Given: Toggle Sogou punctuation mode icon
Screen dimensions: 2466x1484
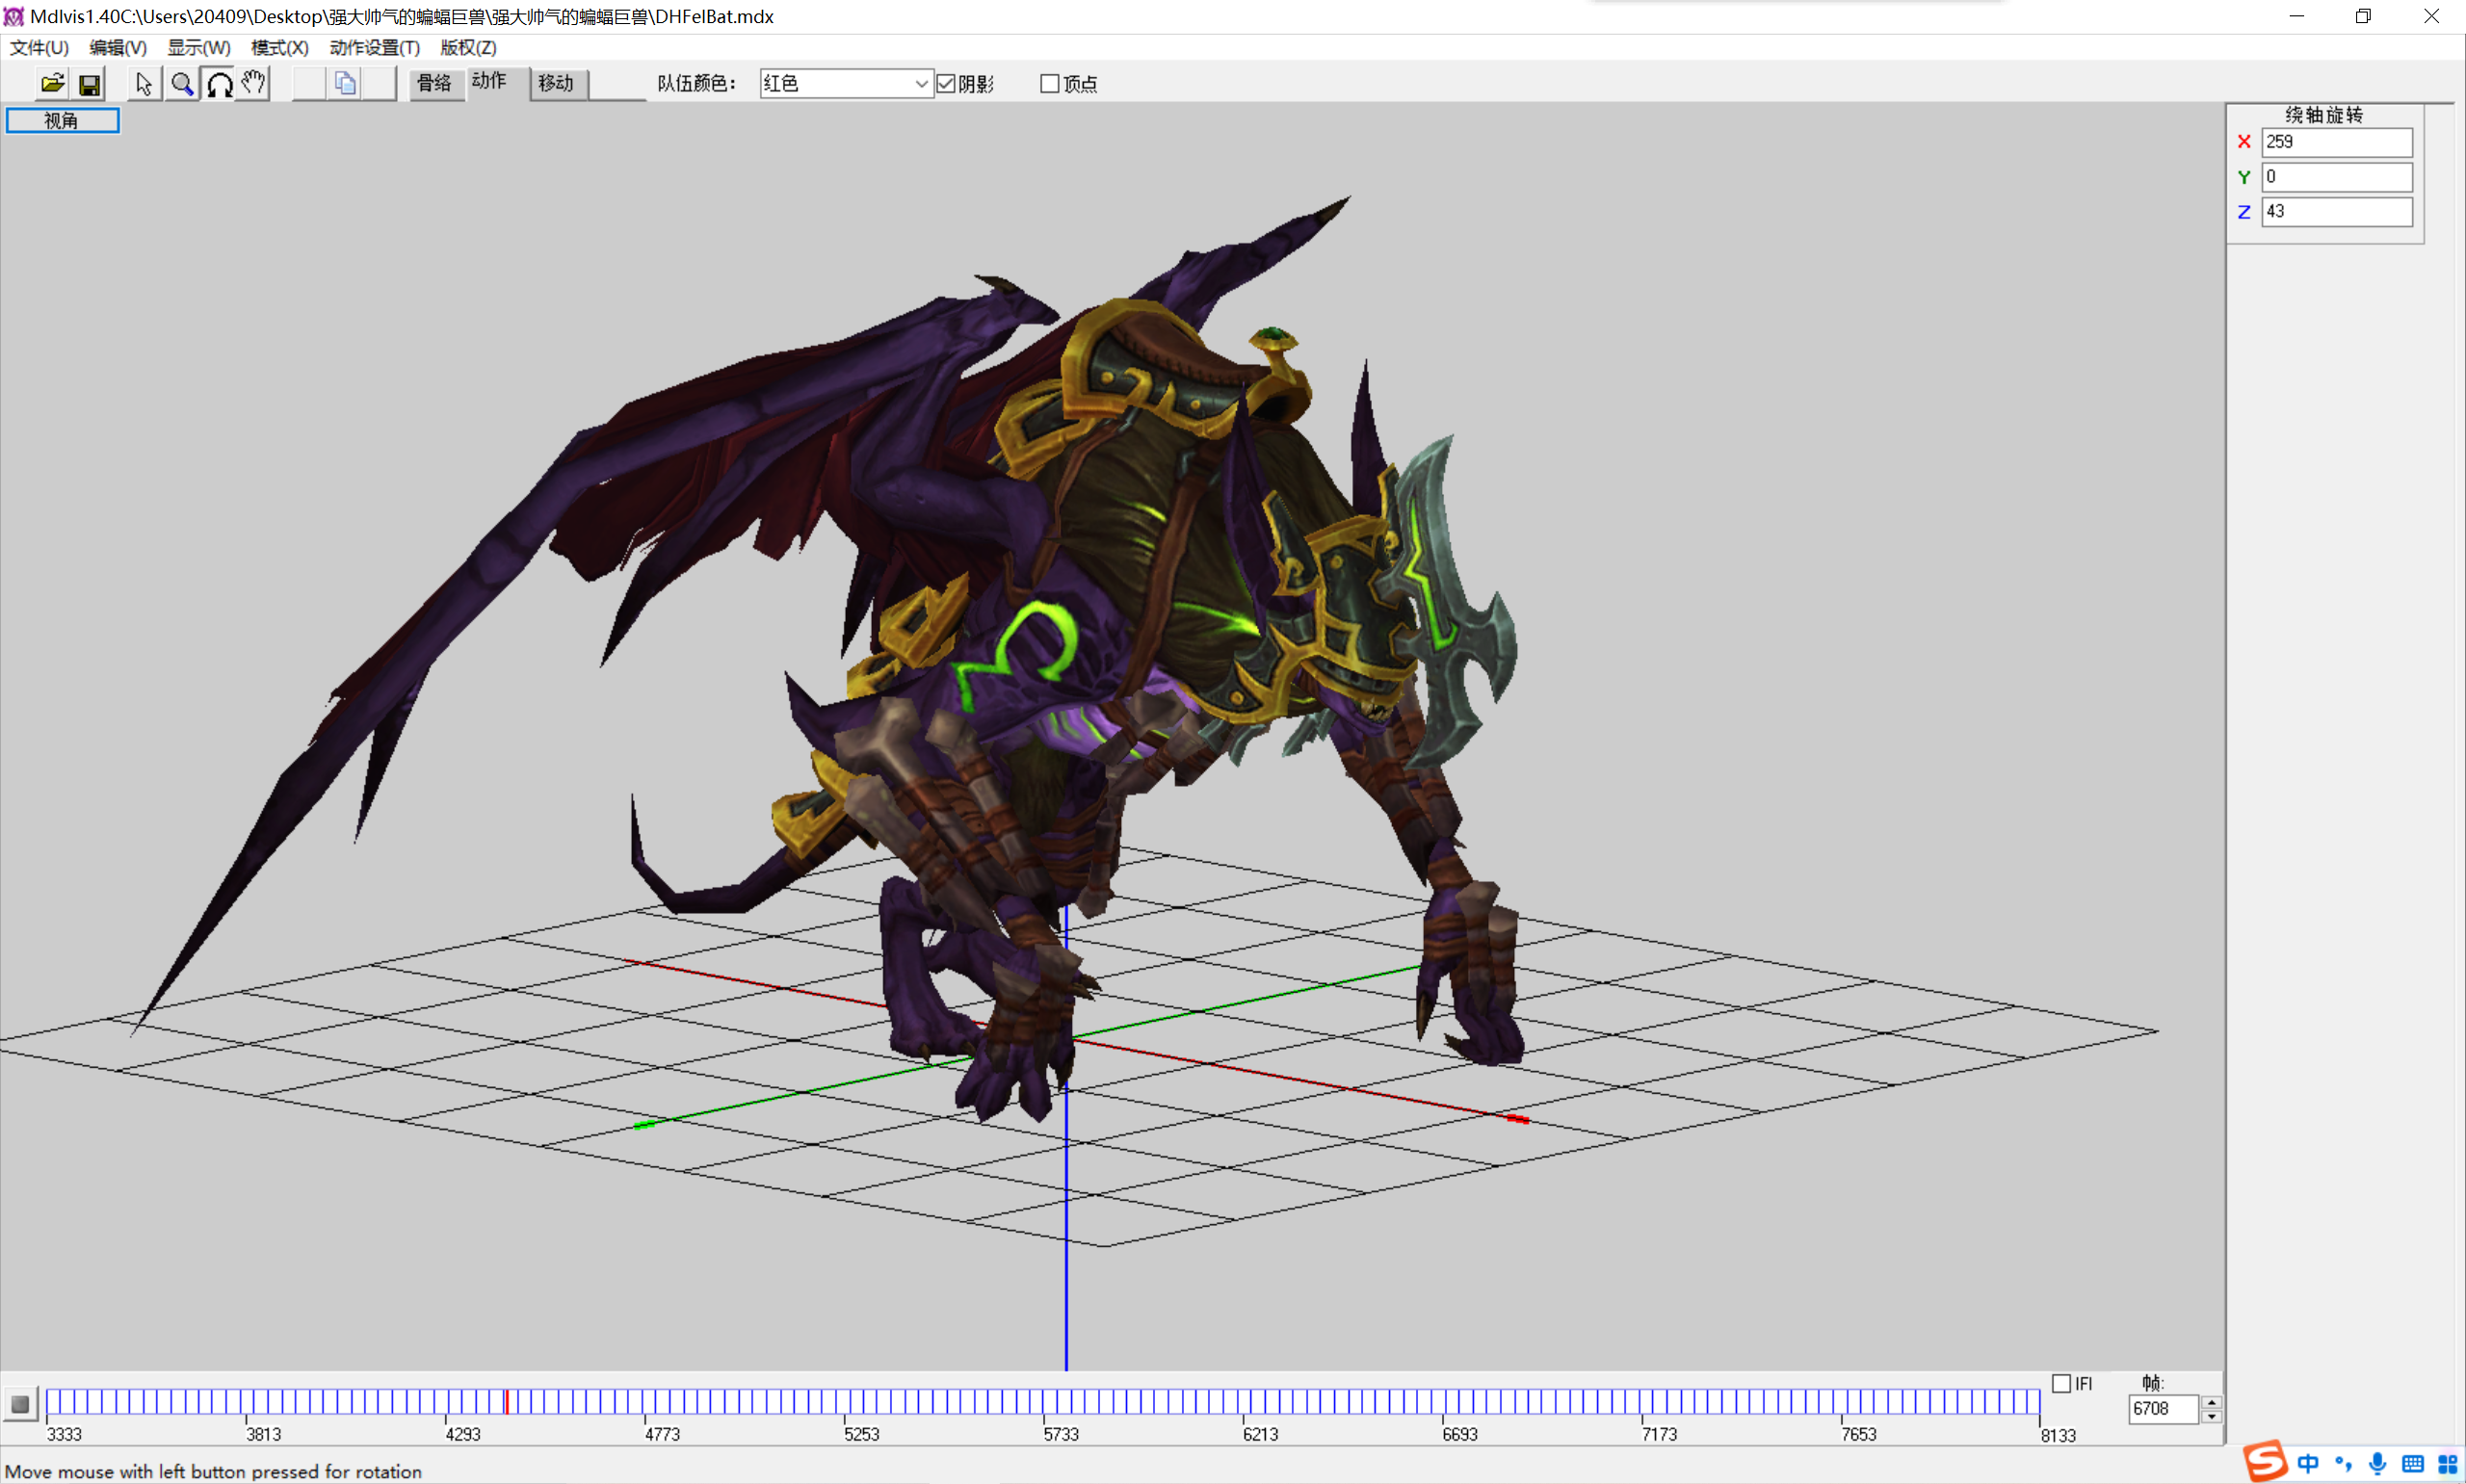Looking at the screenshot, I should [x=2343, y=1464].
